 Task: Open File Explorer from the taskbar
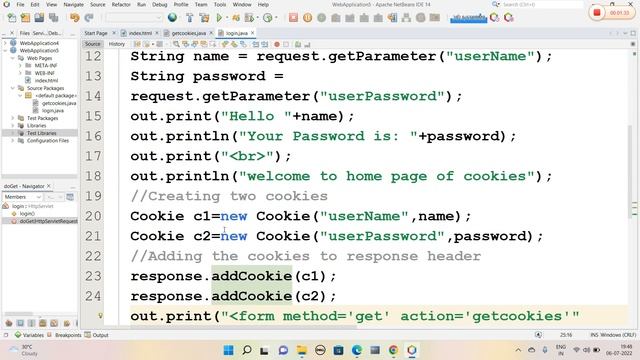[x=302, y=350]
